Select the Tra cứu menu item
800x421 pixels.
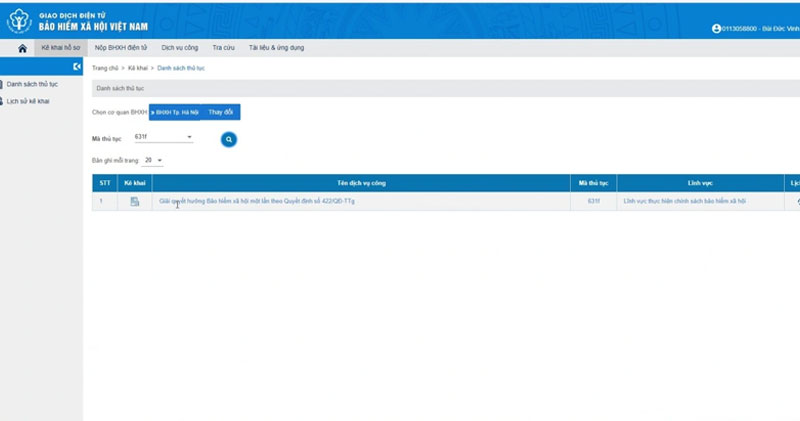[x=223, y=48]
